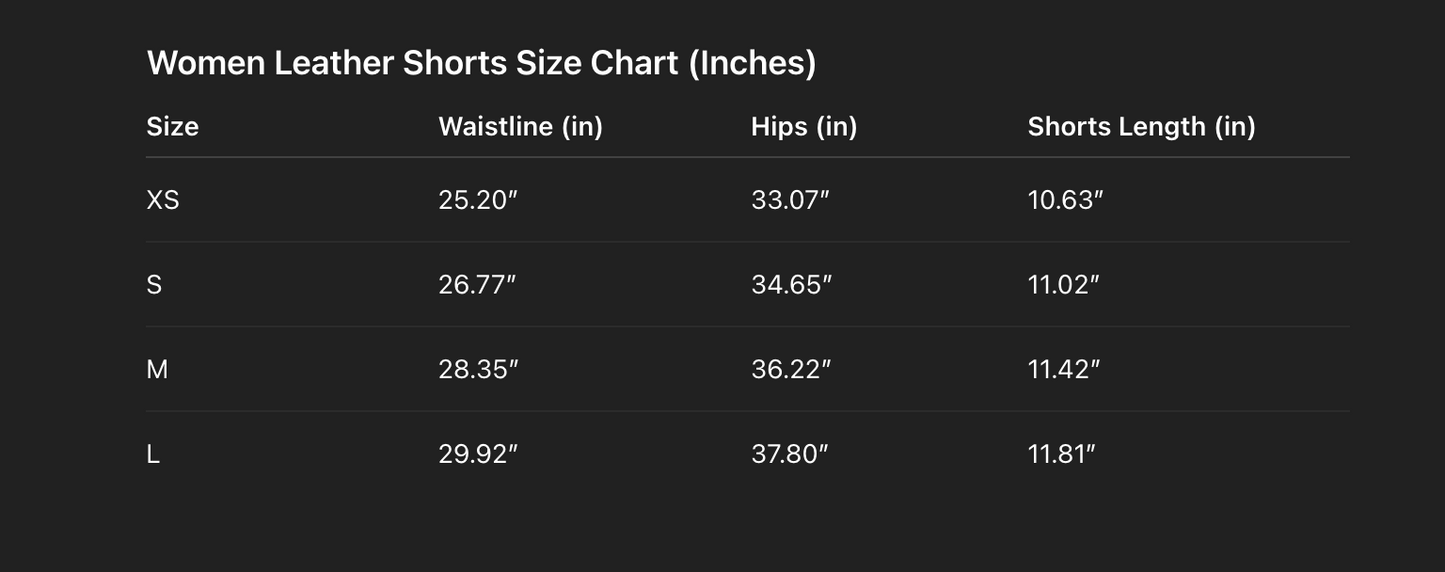Click the XS shorts length 10.63″
Screen dimensions: 1445x572
coord(1065,200)
